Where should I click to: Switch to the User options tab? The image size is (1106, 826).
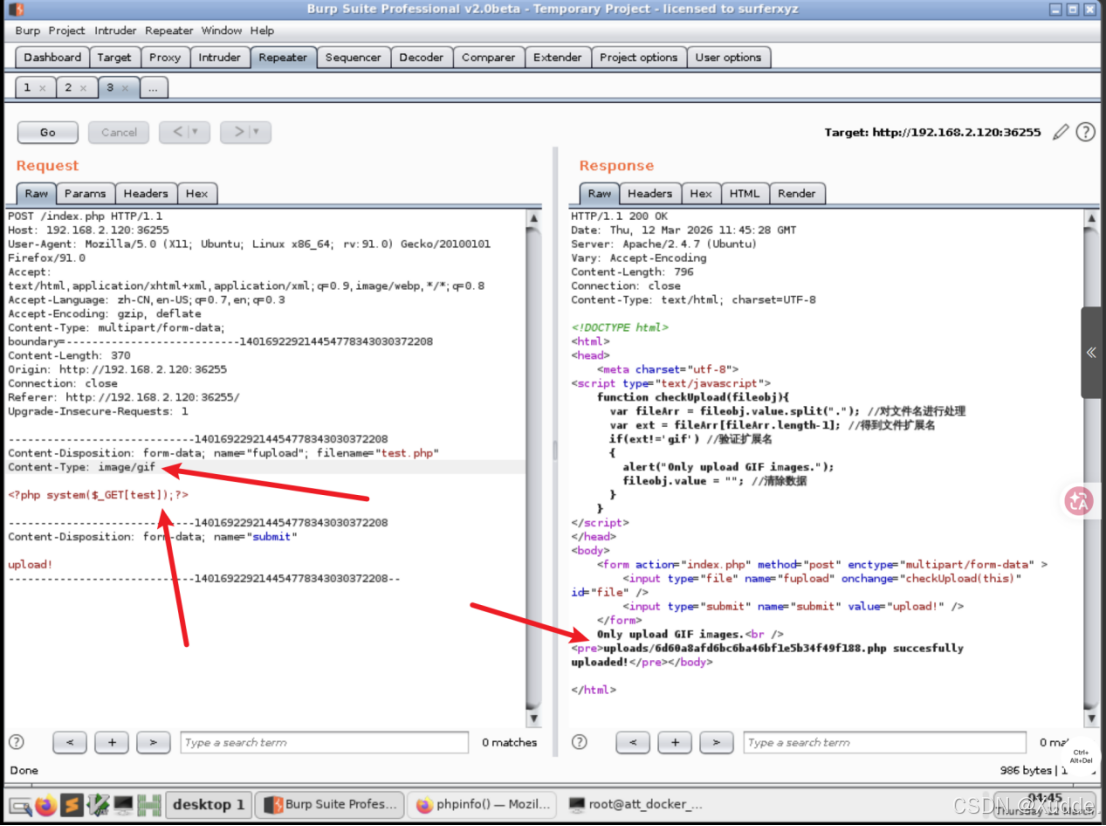click(x=728, y=57)
